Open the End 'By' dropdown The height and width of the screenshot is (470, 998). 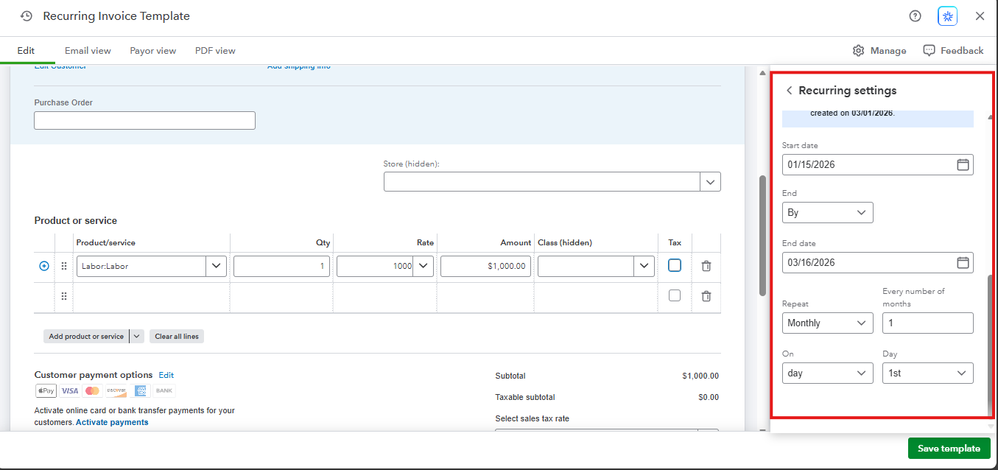pyautogui.click(x=827, y=213)
